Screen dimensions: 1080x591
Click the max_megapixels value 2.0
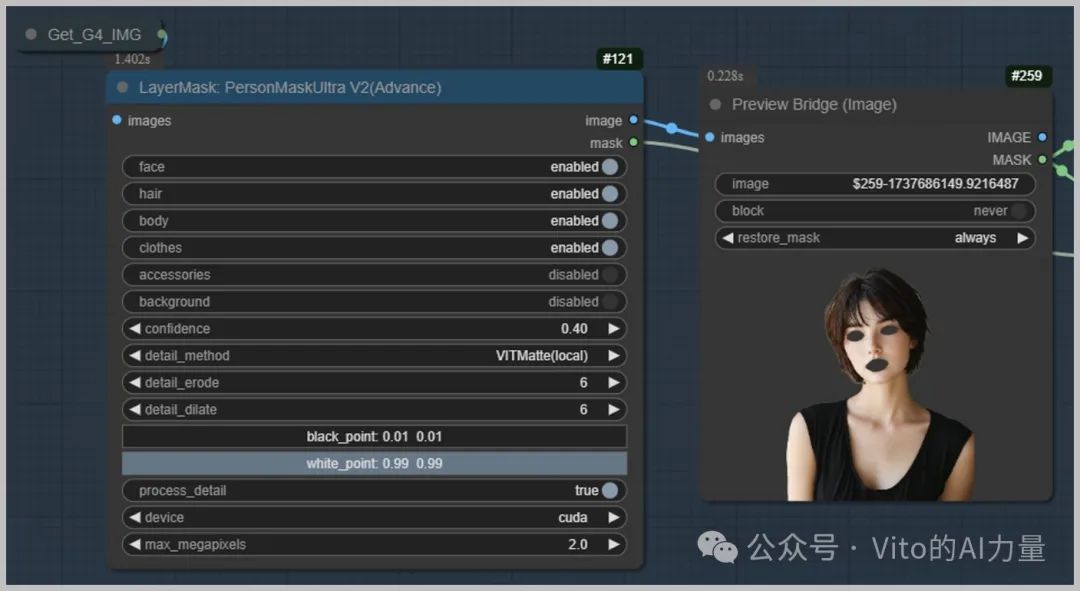click(578, 544)
